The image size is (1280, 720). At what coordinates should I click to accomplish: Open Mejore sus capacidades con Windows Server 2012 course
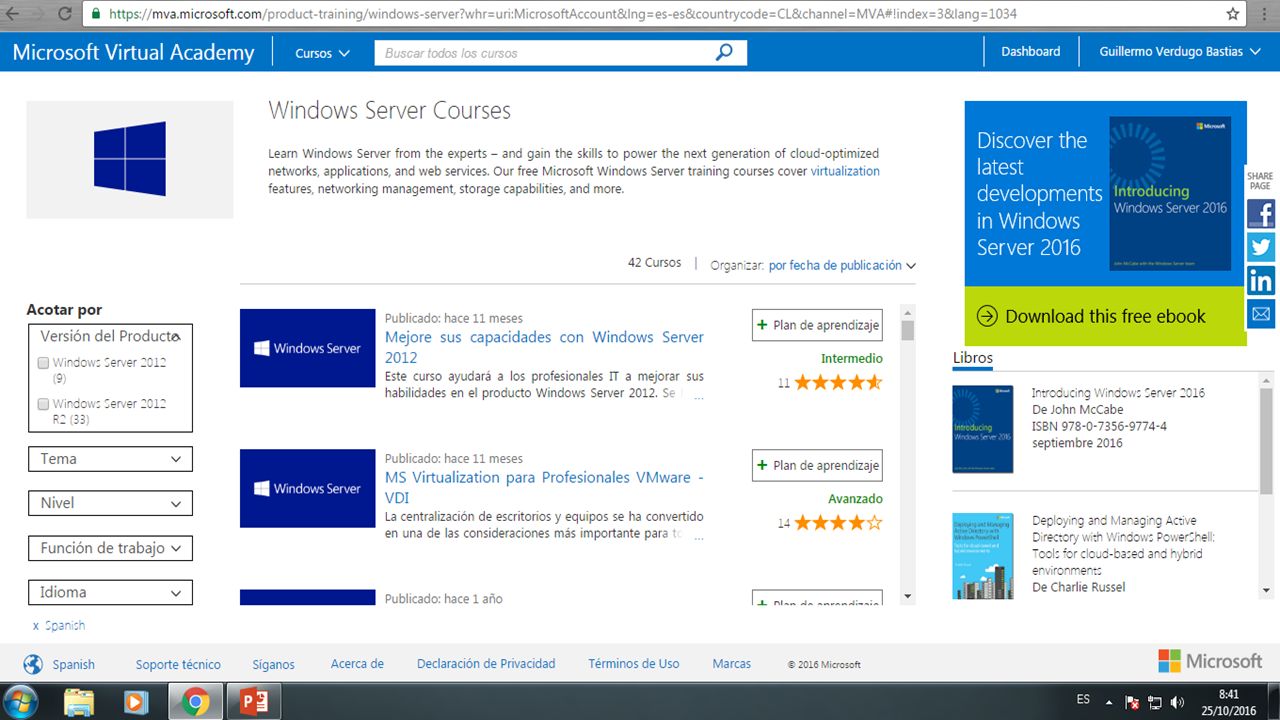tap(544, 347)
